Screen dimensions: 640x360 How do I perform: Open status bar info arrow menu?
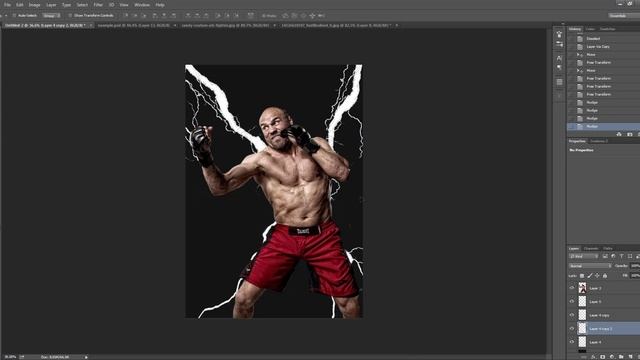[86, 357]
